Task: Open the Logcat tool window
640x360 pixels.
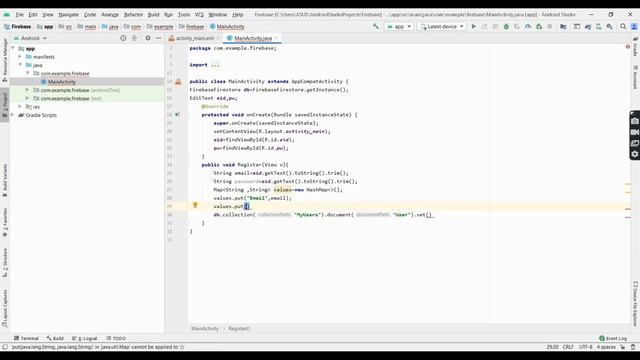Action: pyautogui.click(x=84, y=338)
